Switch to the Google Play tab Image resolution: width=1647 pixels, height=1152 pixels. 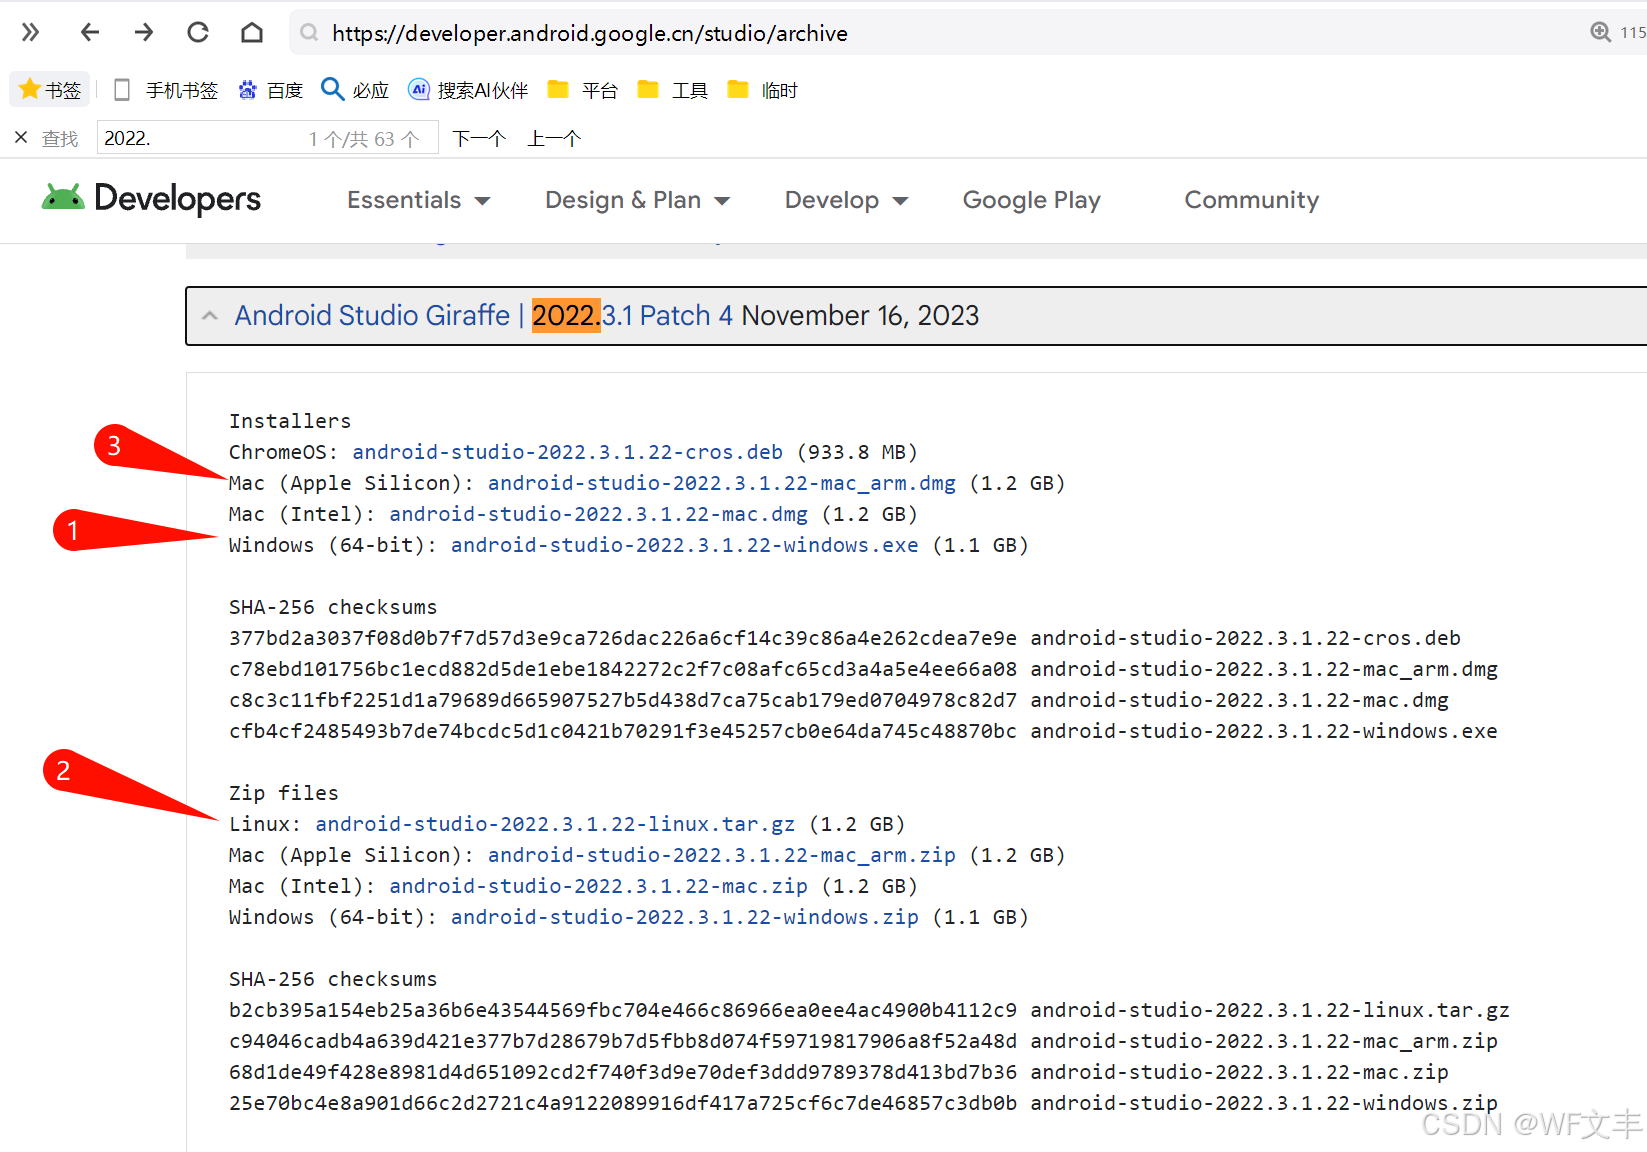click(1031, 200)
